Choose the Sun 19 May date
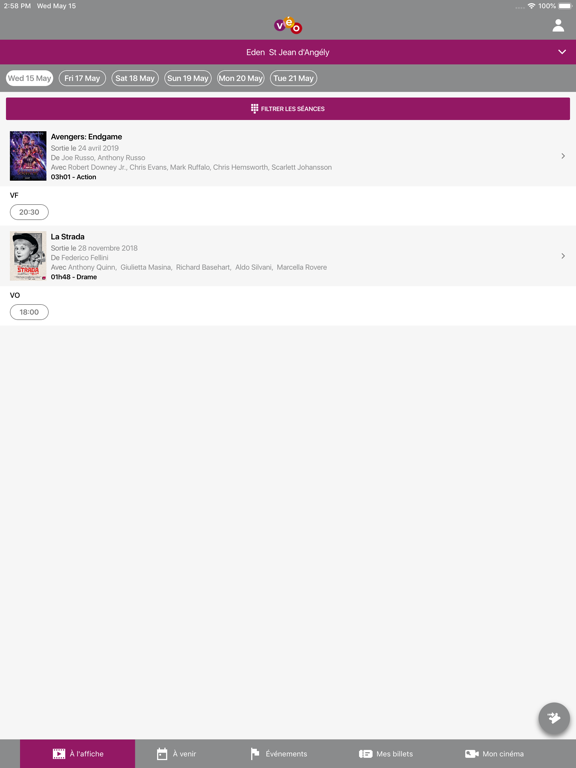This screenshot has height=768, width=576. pyautogui.click(x=188, y=78)
